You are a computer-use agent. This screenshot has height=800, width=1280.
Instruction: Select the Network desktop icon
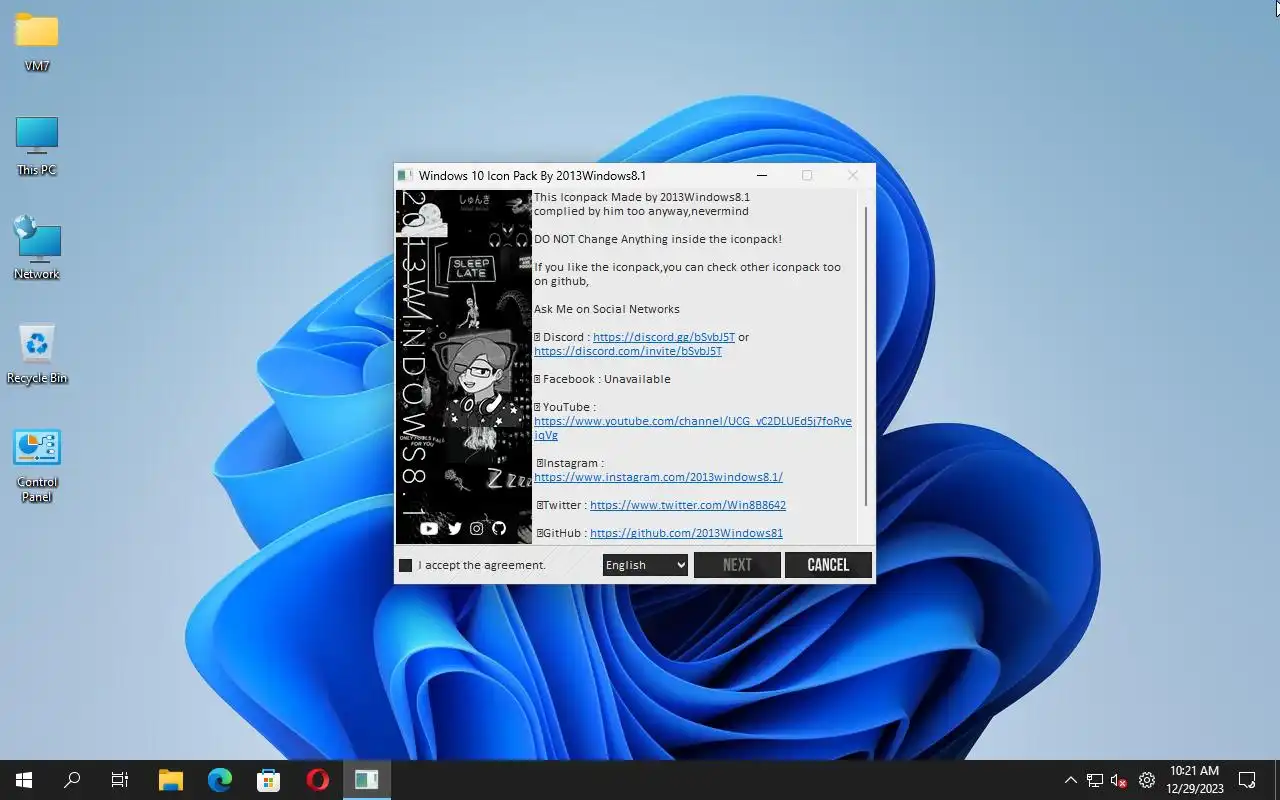pos(37,248)
